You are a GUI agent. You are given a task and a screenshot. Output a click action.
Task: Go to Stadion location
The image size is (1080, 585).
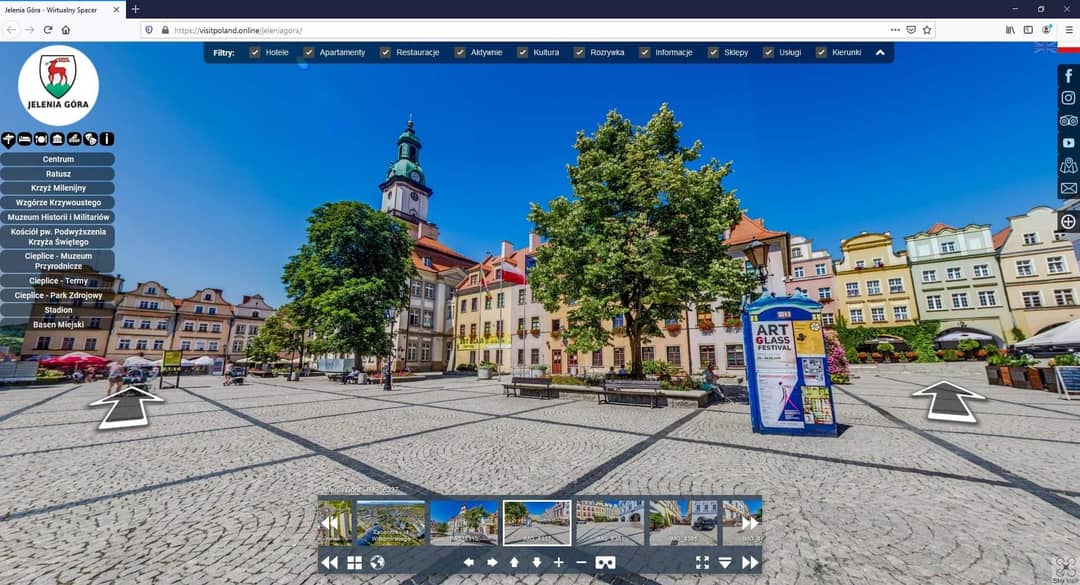pos(58,310)
